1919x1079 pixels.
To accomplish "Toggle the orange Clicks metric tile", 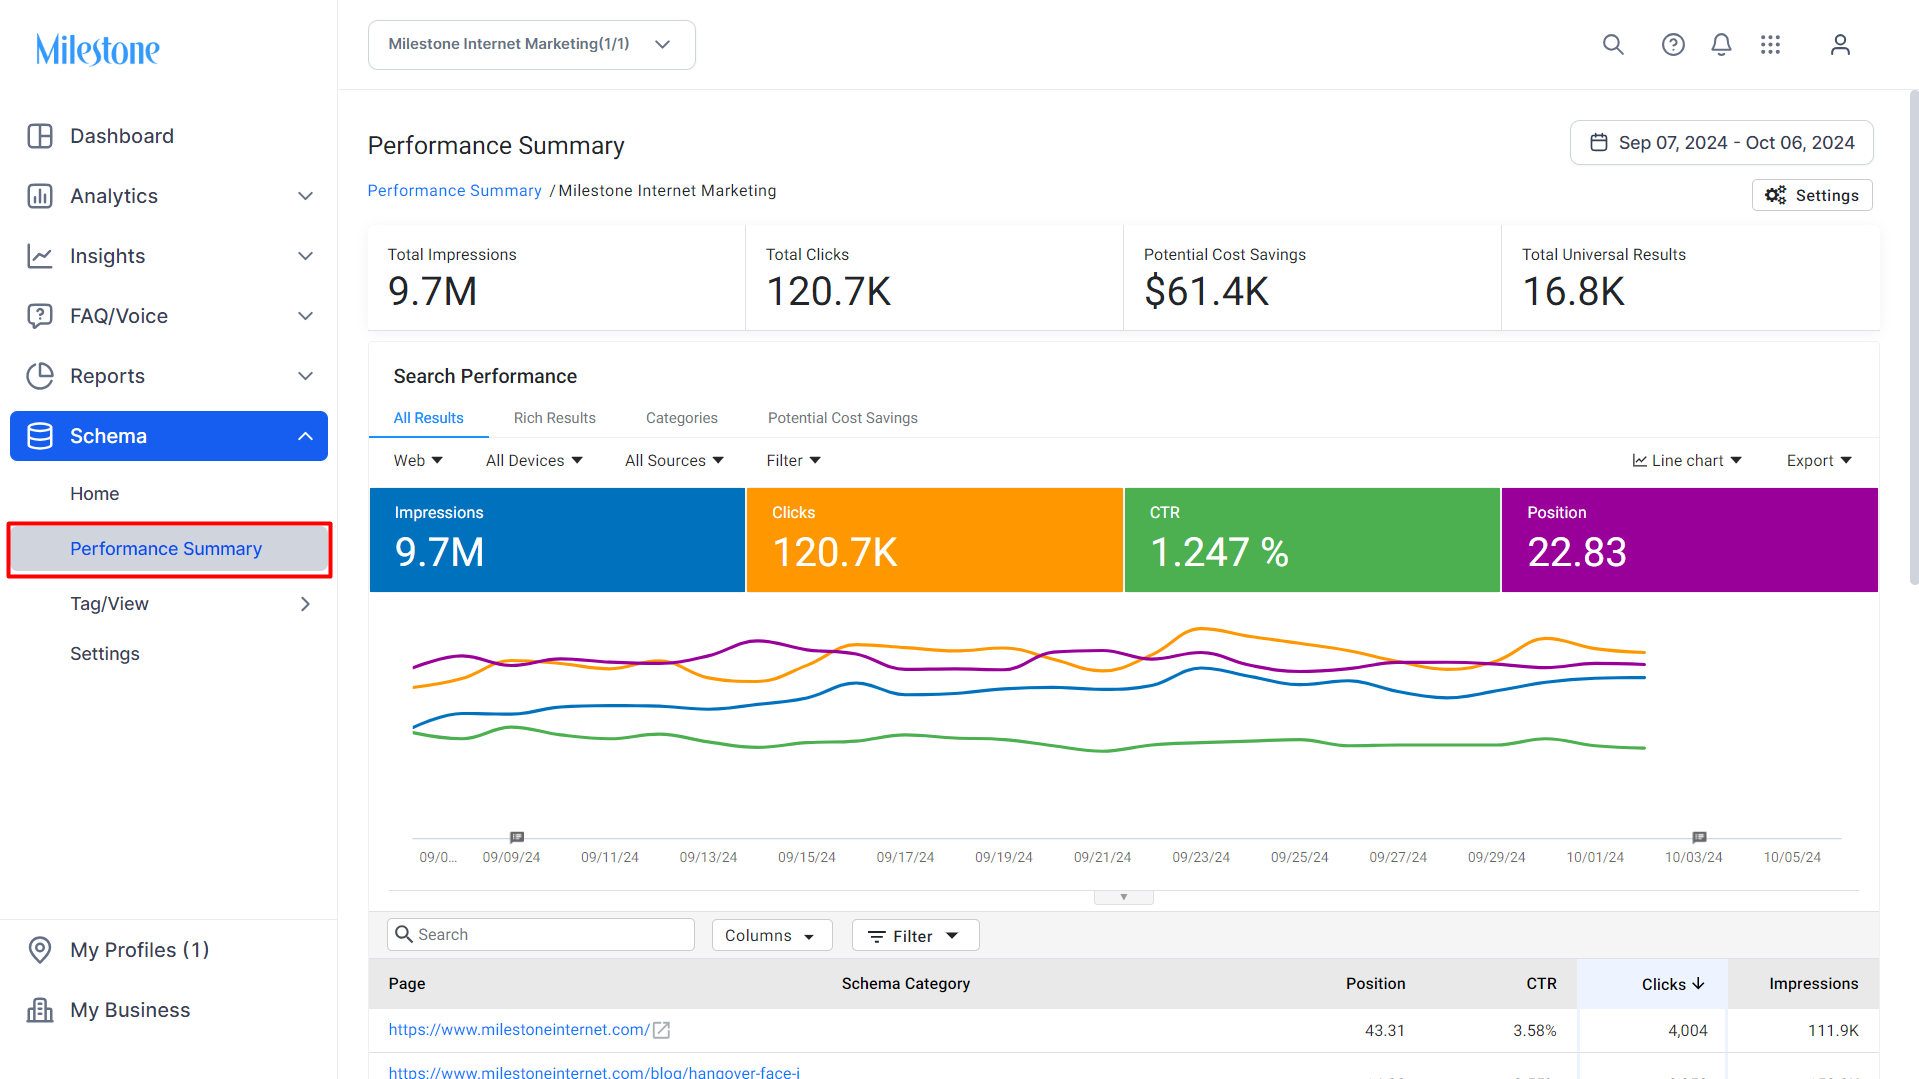I will pos(935,540).
